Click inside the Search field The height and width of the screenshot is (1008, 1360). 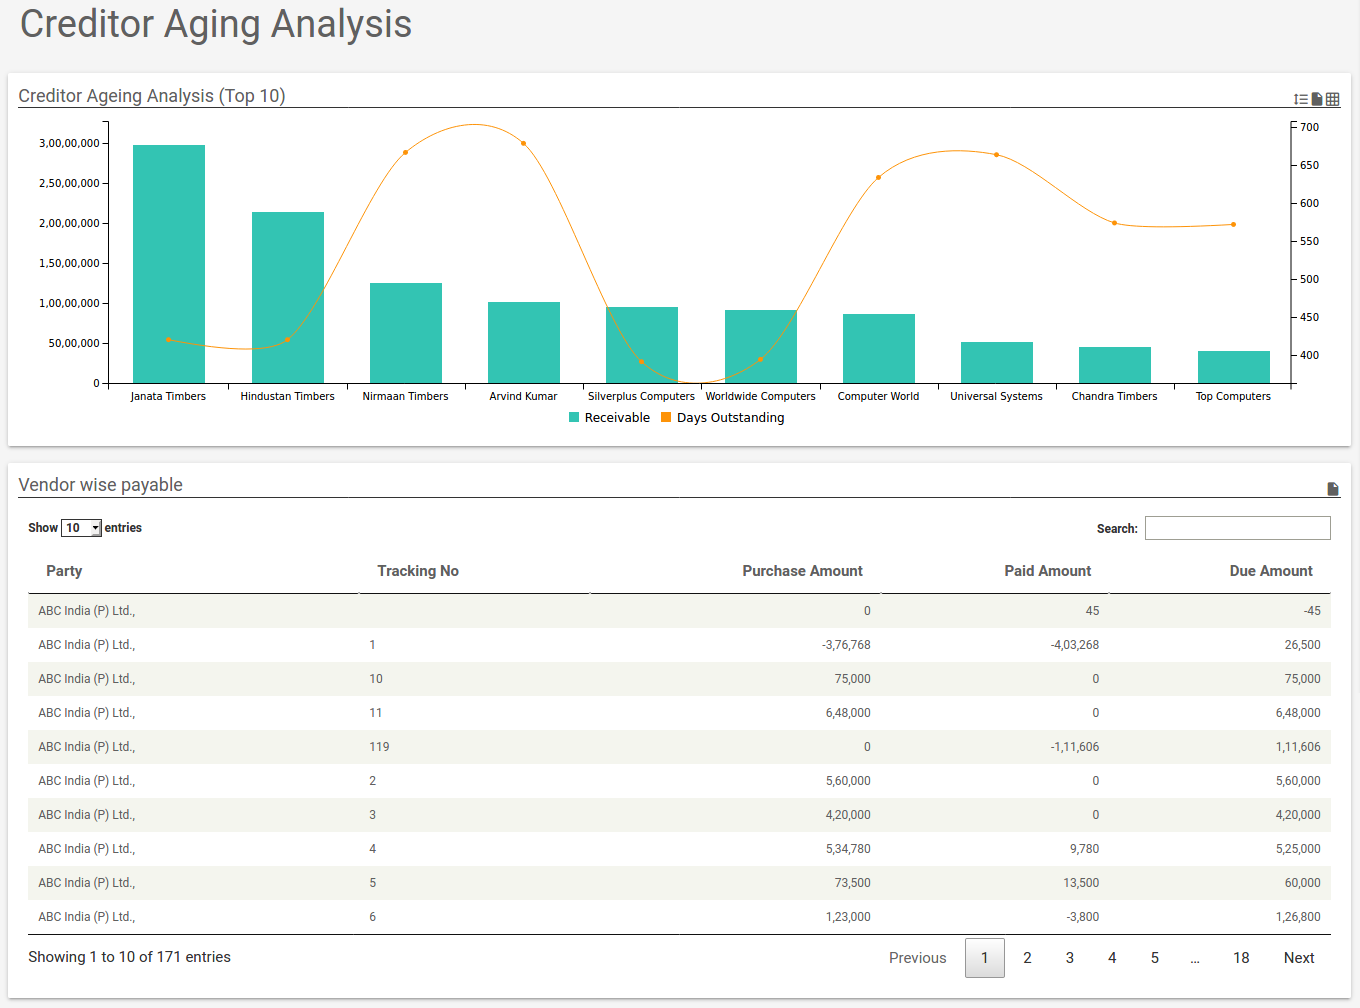pos(1237,527)
